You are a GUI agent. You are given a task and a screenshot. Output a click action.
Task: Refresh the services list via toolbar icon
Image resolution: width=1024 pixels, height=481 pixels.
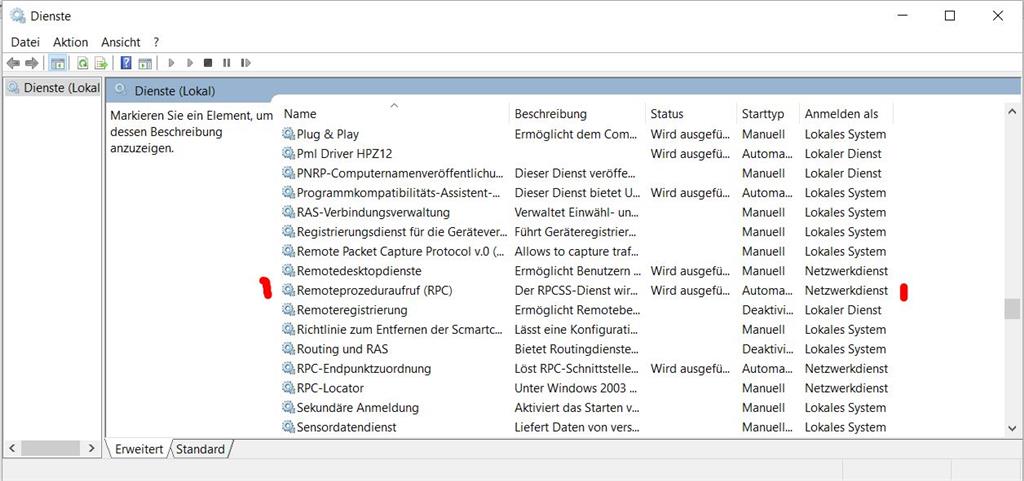coord(82,63)
